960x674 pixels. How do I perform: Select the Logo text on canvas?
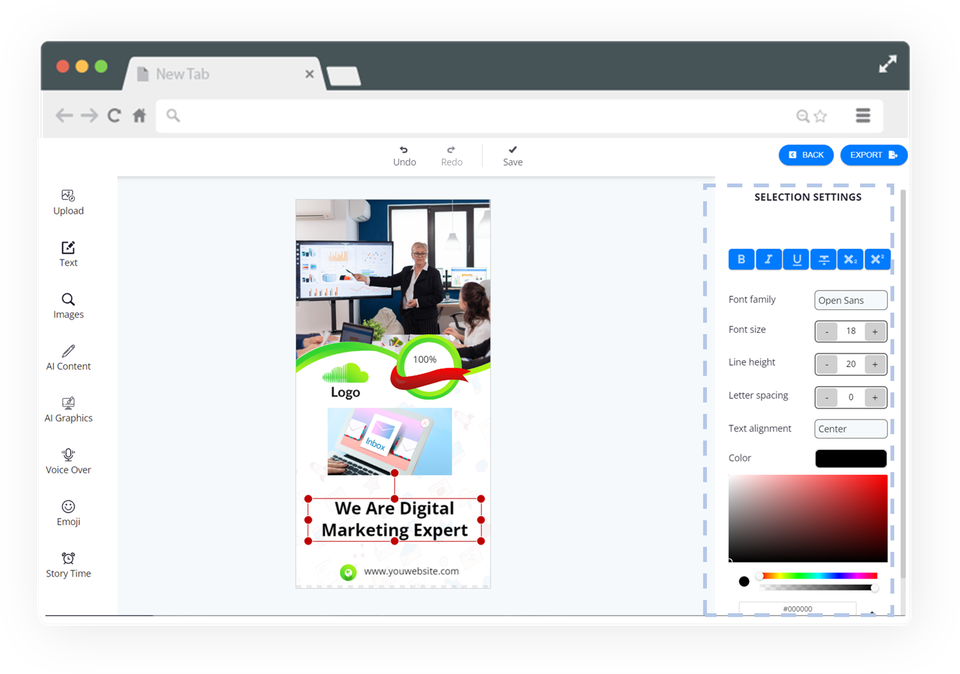[345, 392]
